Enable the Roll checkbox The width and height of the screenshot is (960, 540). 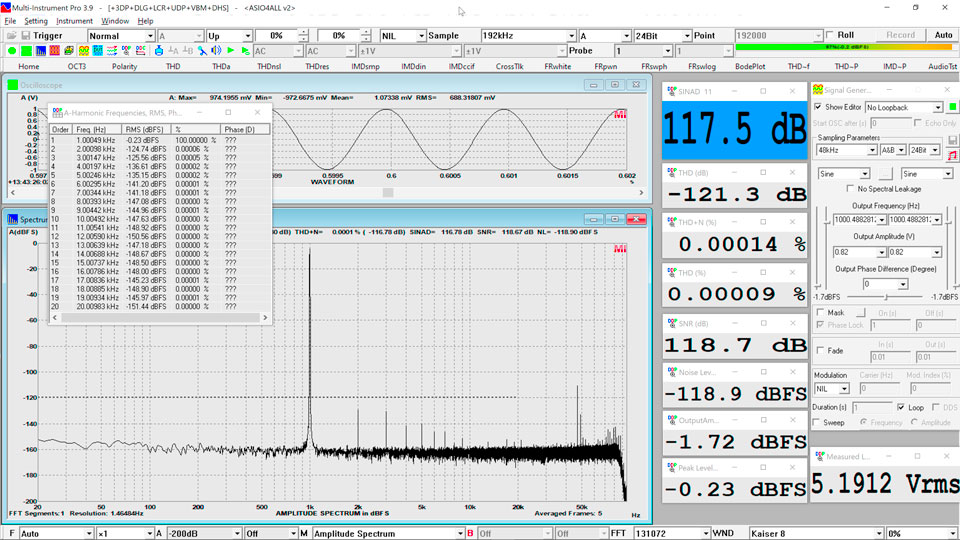829,35
